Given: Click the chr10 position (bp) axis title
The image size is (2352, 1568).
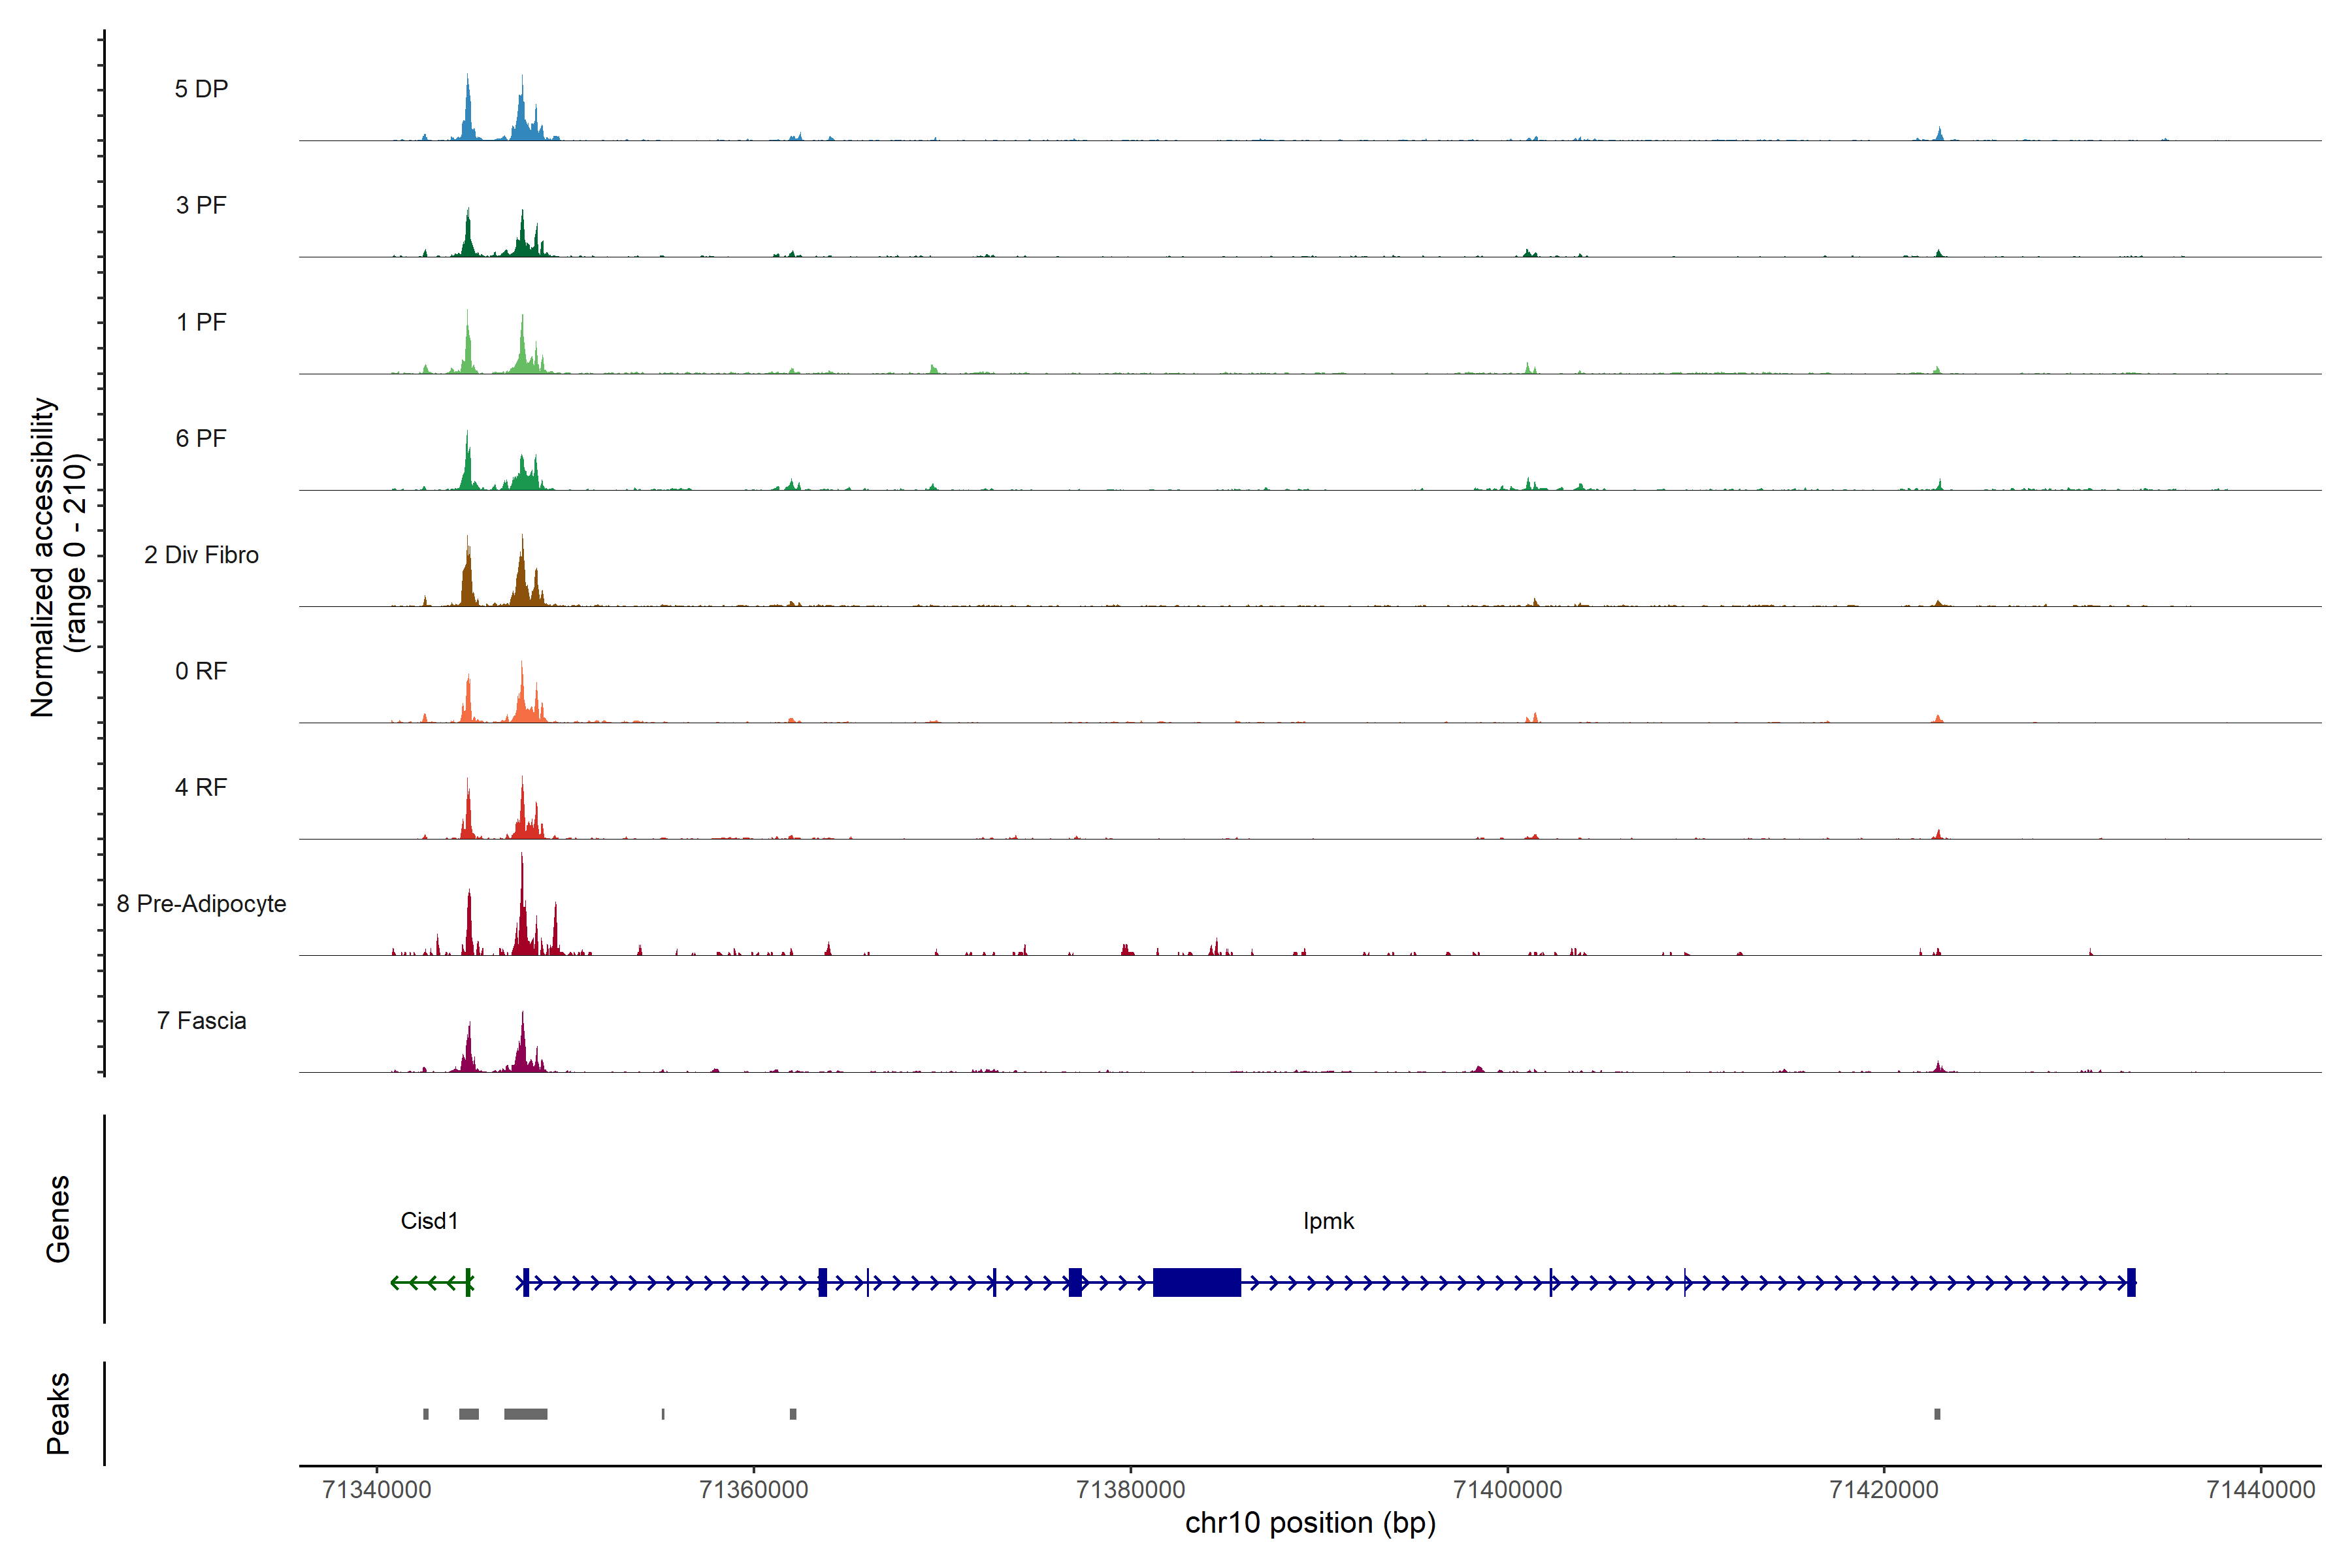Looking at the screenshot, I should tap(1310, 1523).
